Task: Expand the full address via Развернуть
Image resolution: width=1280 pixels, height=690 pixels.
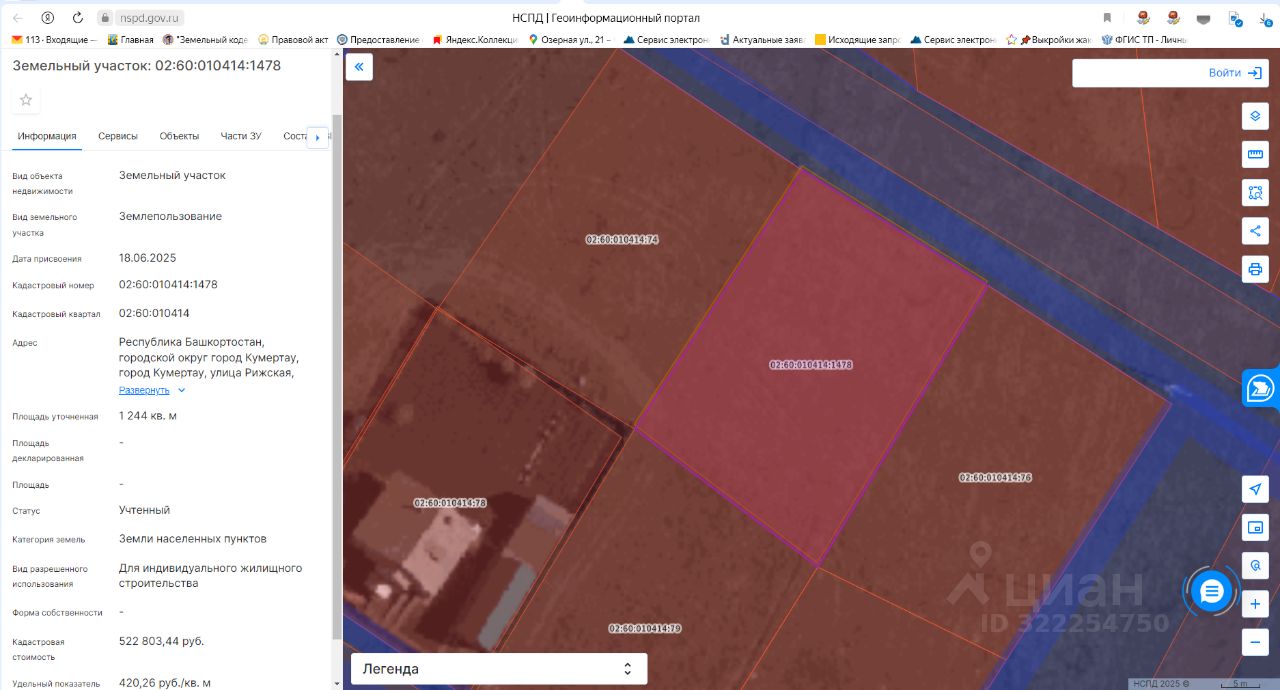Action: (x=152, y=390)
